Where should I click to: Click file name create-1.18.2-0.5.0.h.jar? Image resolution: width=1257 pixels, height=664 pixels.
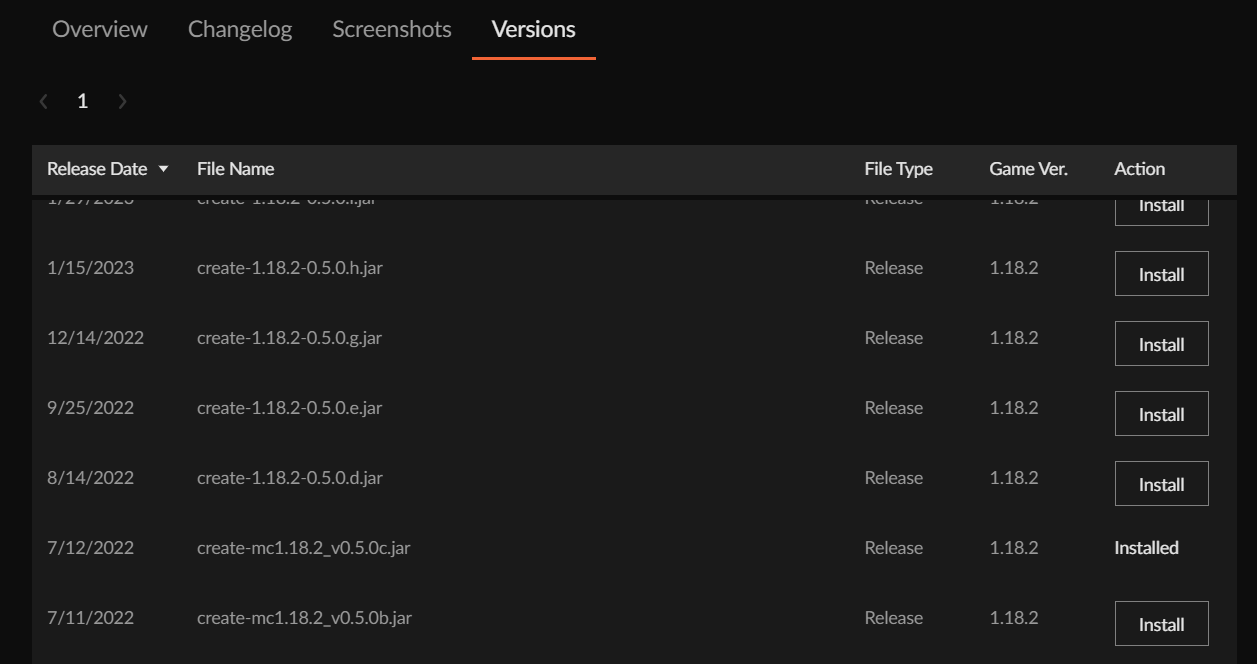289,268
